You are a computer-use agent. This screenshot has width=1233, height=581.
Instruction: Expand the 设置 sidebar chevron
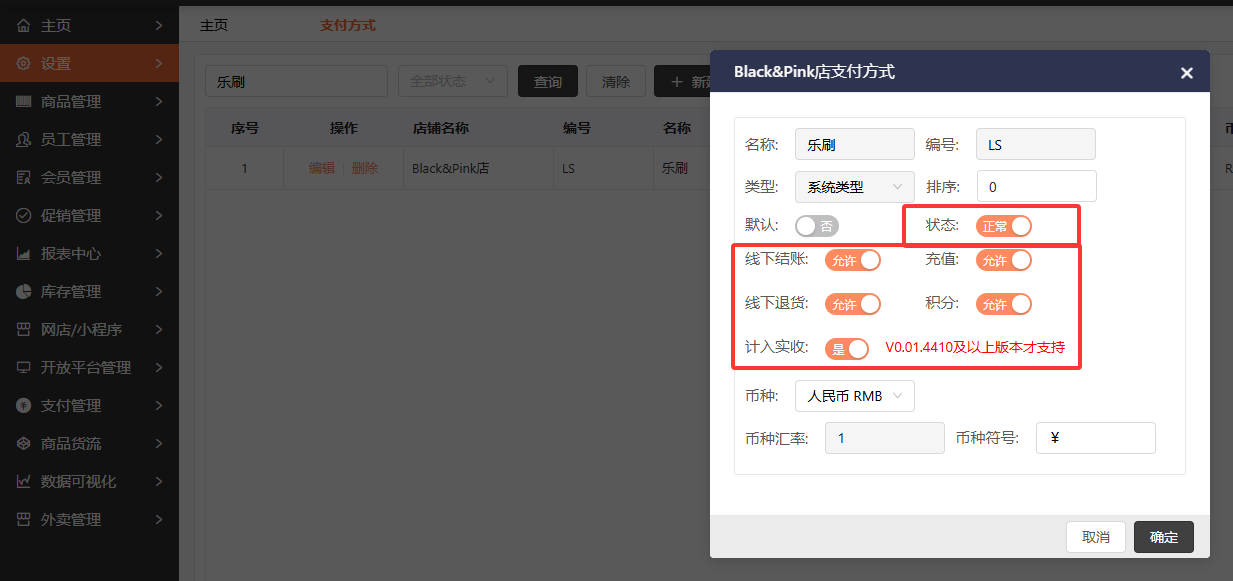(159, 63)
